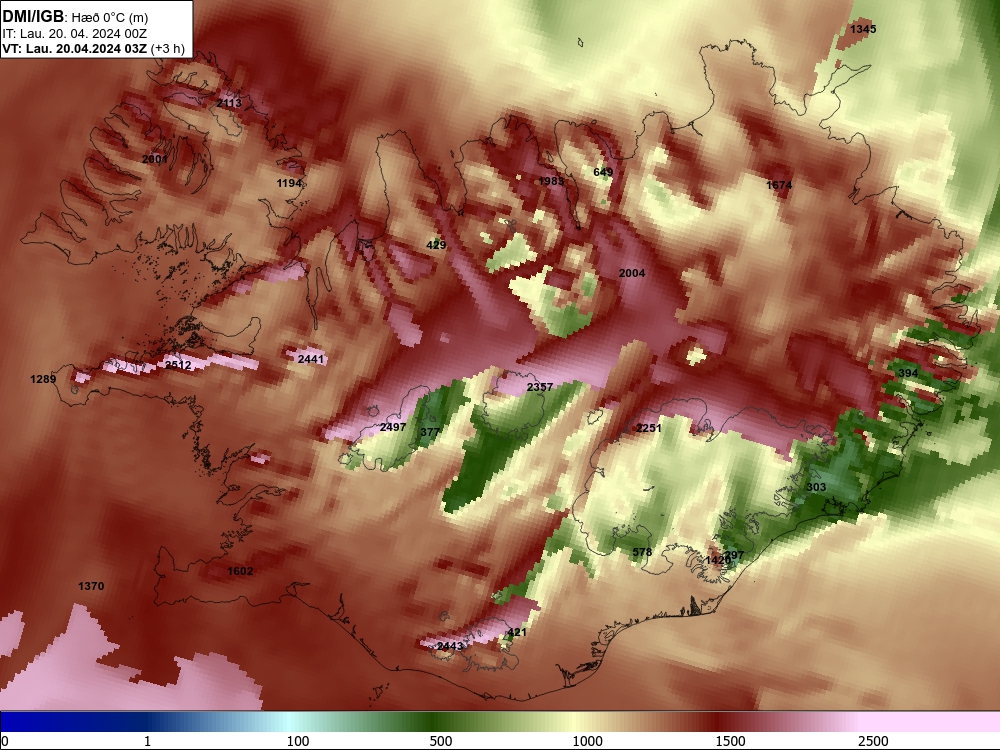Click the 1345 offshore value

[x=864, y=29]
